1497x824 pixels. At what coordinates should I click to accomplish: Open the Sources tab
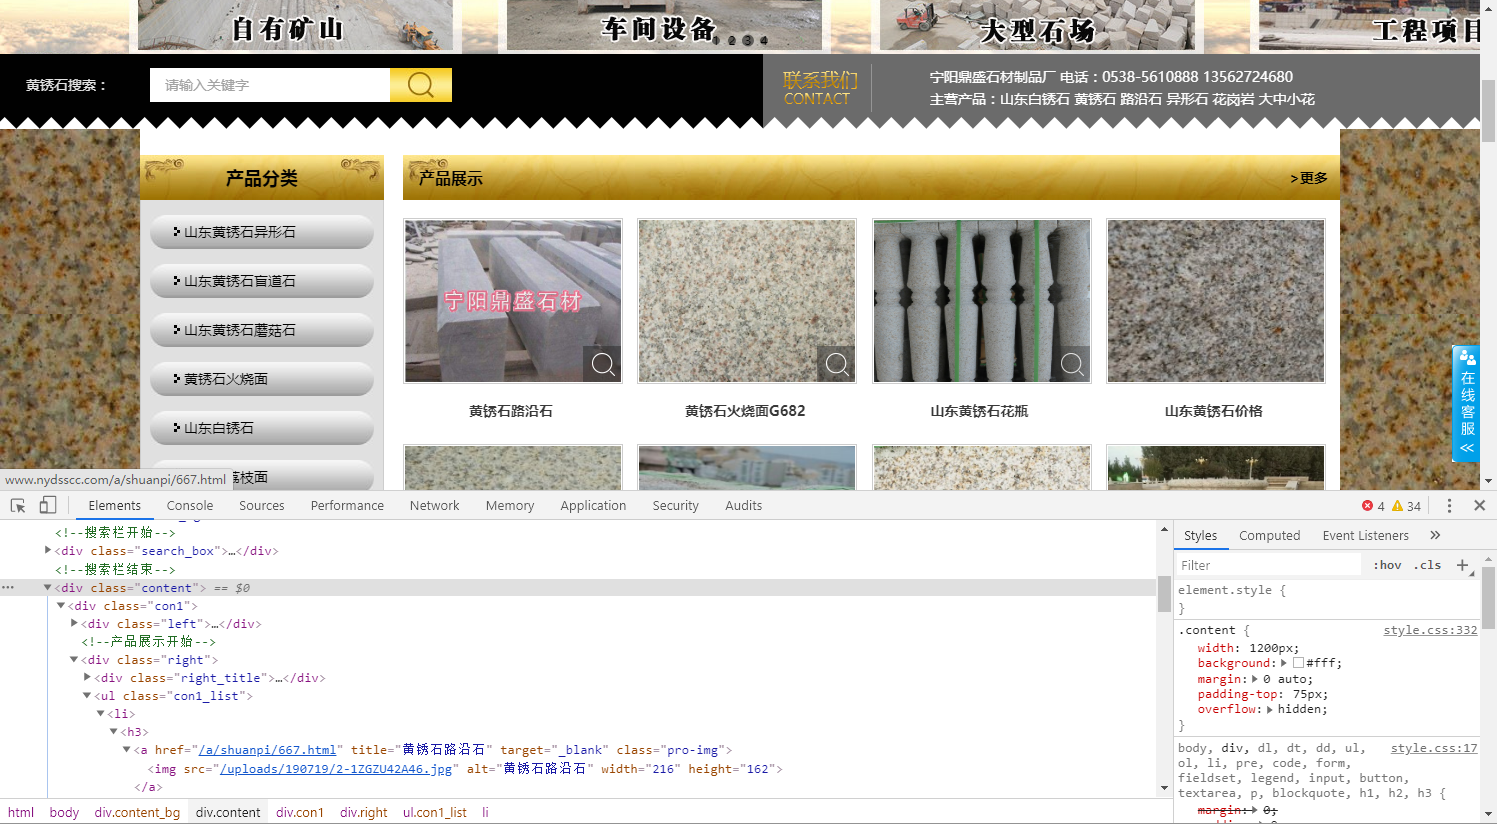pyautogui.click(x=262, y=506)
